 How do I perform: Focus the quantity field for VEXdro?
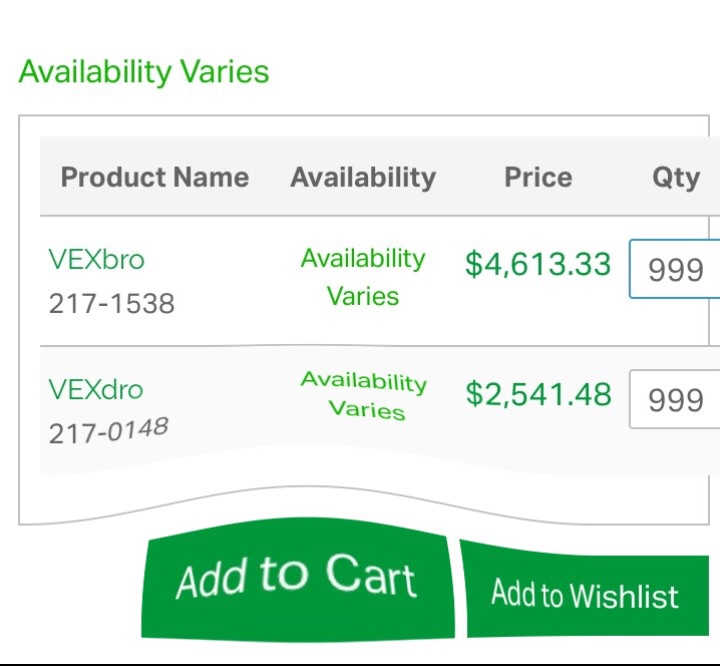(x=676, y=400)
